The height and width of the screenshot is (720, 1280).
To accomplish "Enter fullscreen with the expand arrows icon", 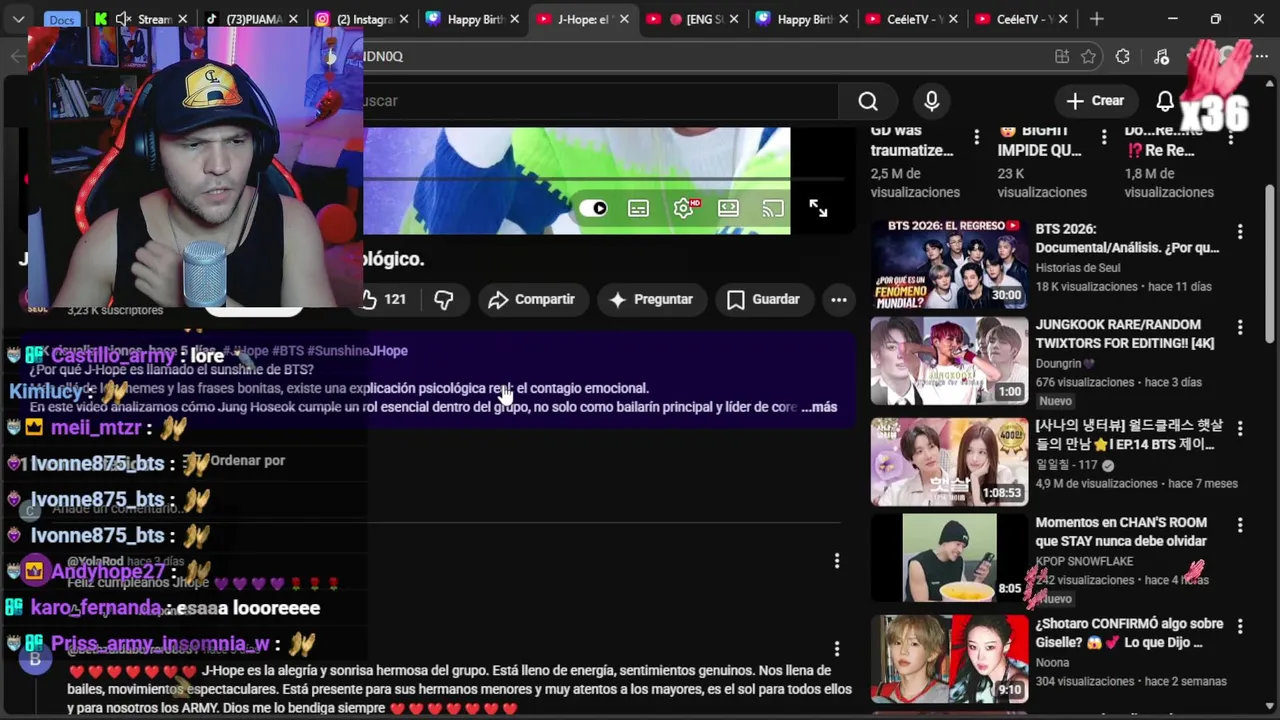I will click(x=818, y=208).
